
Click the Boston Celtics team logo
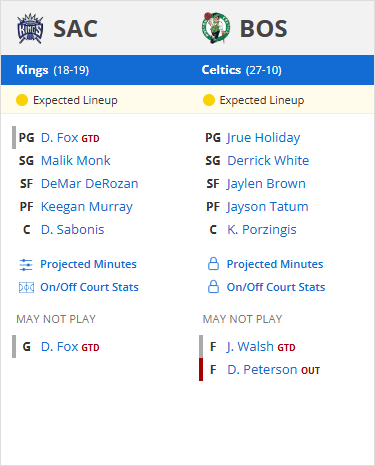coord(216,28)
